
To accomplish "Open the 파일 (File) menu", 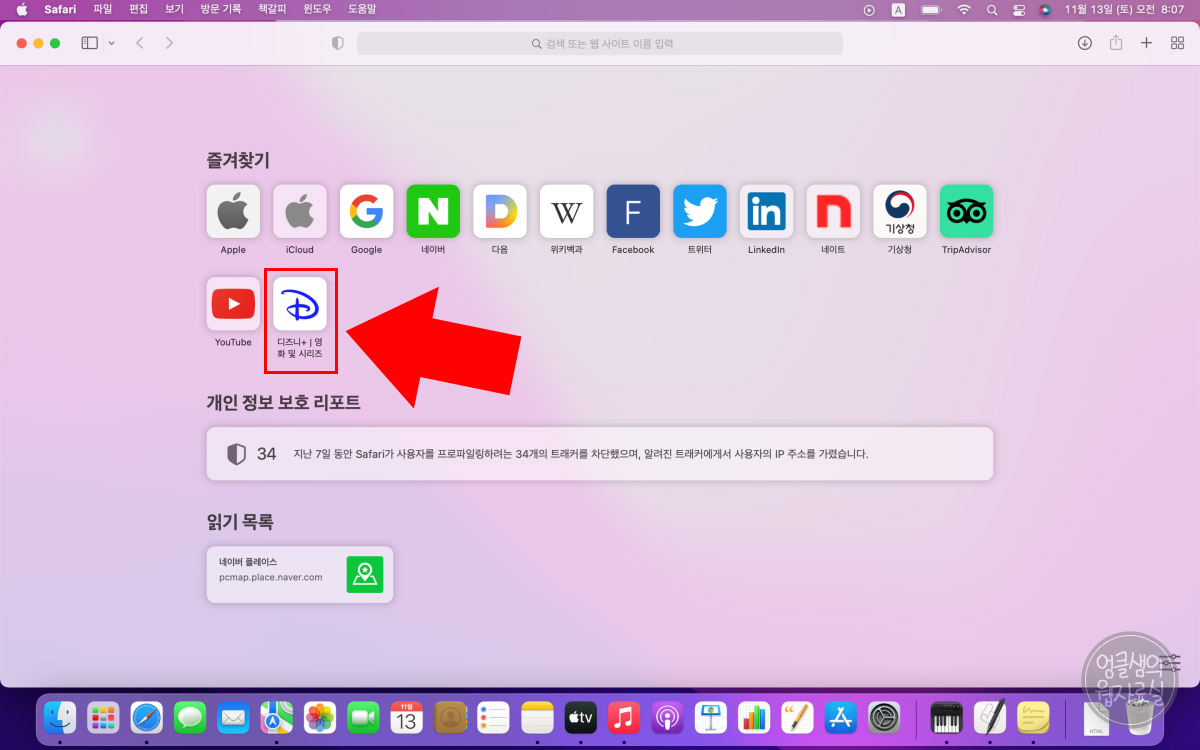I will pos(103,9).
